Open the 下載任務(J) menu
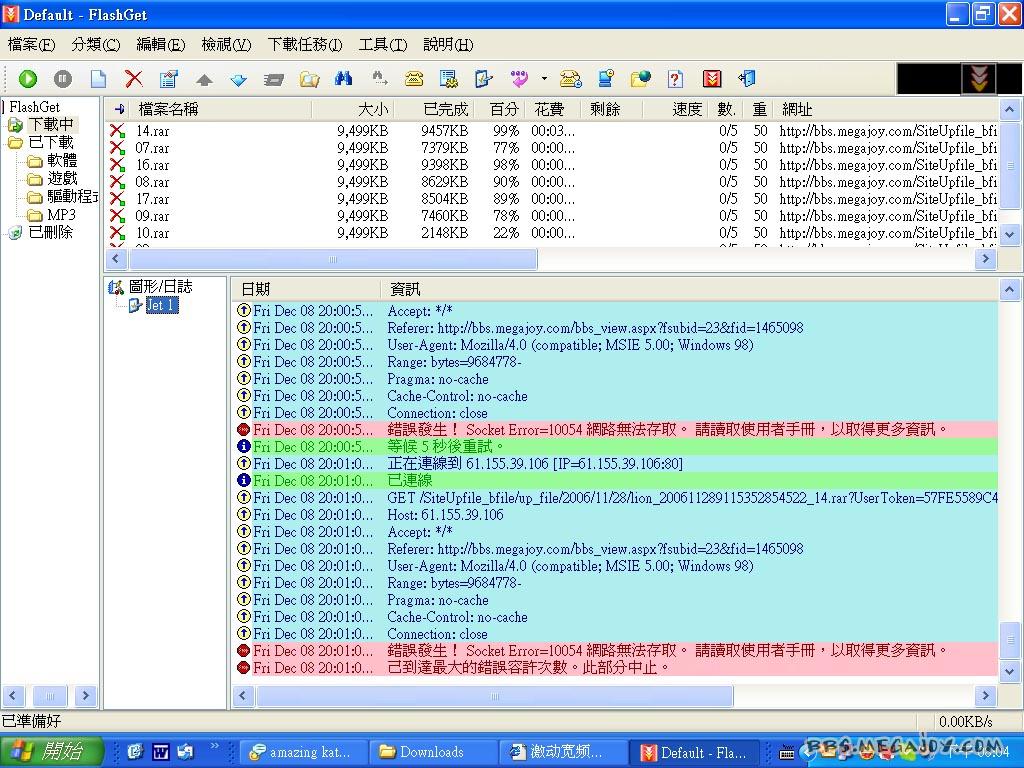 (x=305, y=44)
